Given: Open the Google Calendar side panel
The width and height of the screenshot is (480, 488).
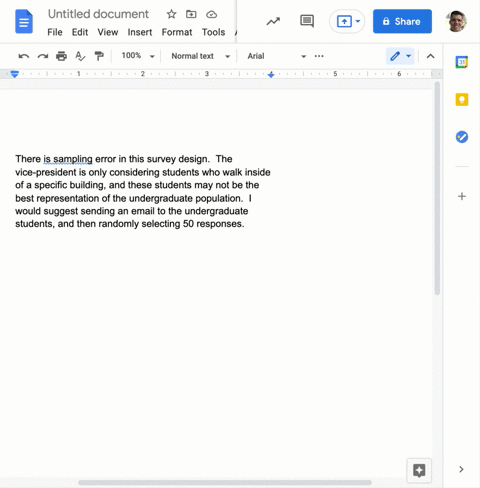Looking at the screenshot, I should coord(462,62).
